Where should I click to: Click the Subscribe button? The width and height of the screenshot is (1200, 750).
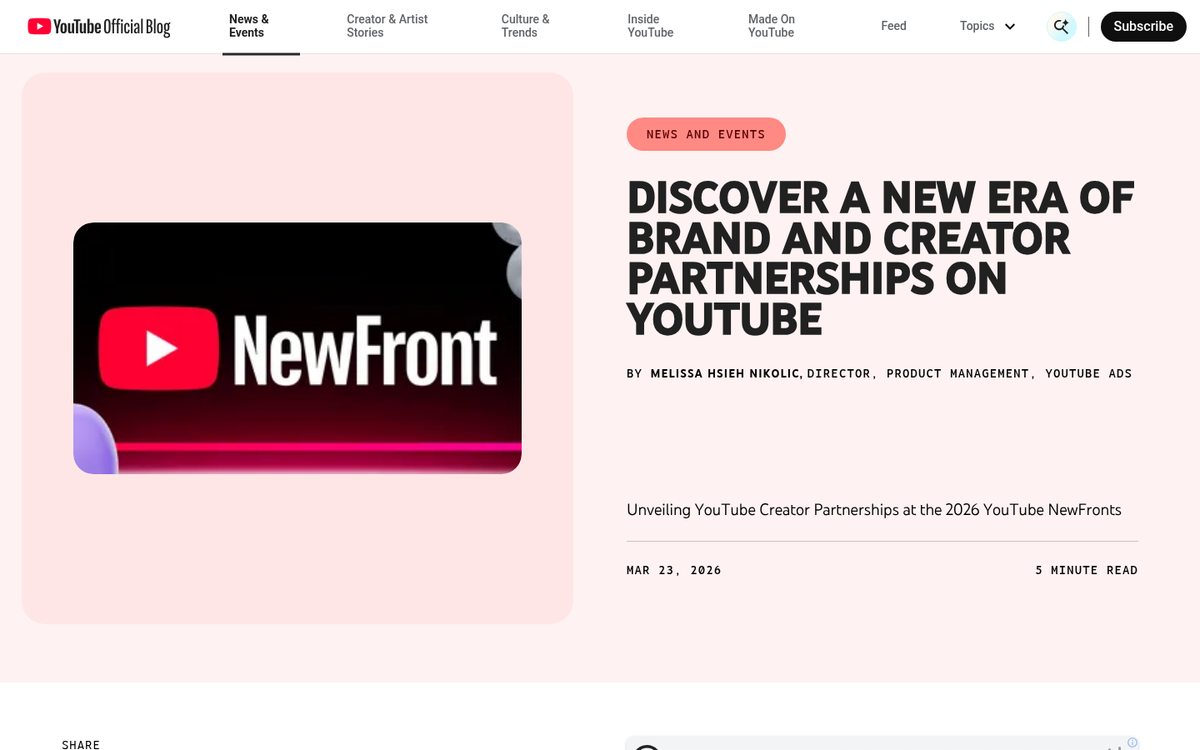coord(1143,26)
